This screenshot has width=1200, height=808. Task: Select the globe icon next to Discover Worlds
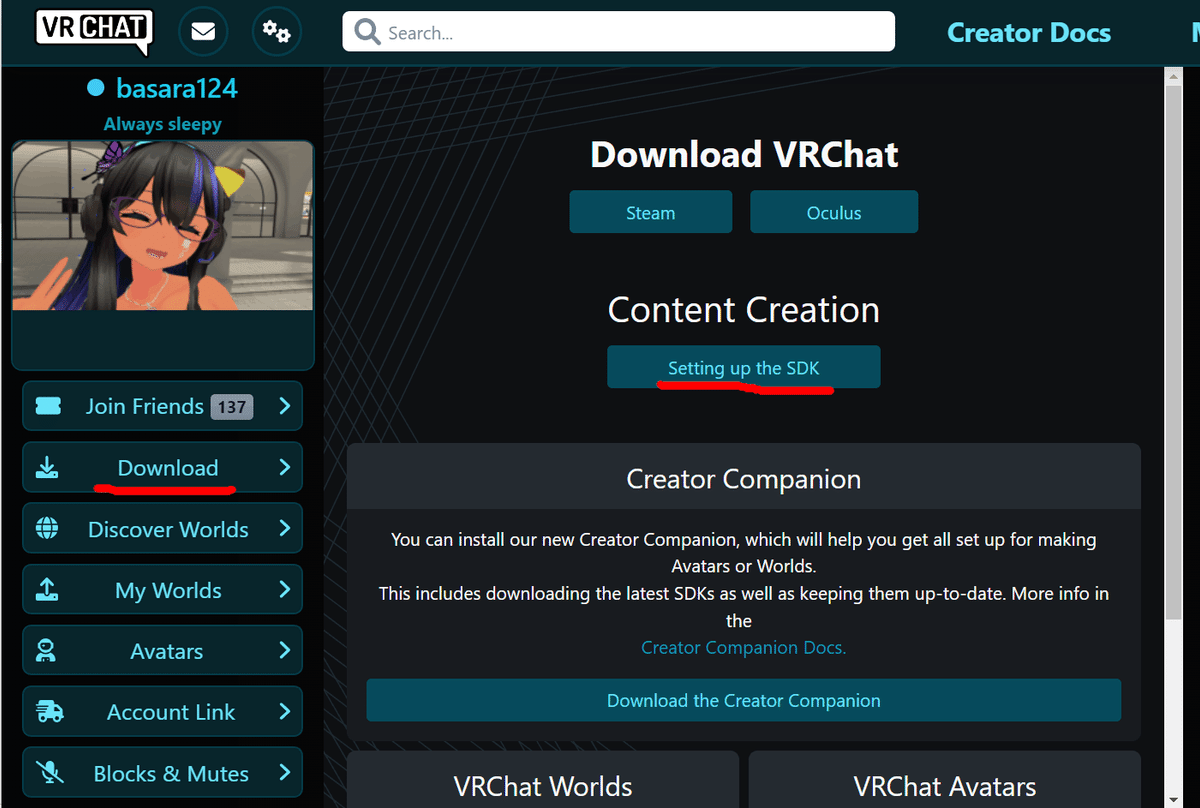click(x=48, y=528)
